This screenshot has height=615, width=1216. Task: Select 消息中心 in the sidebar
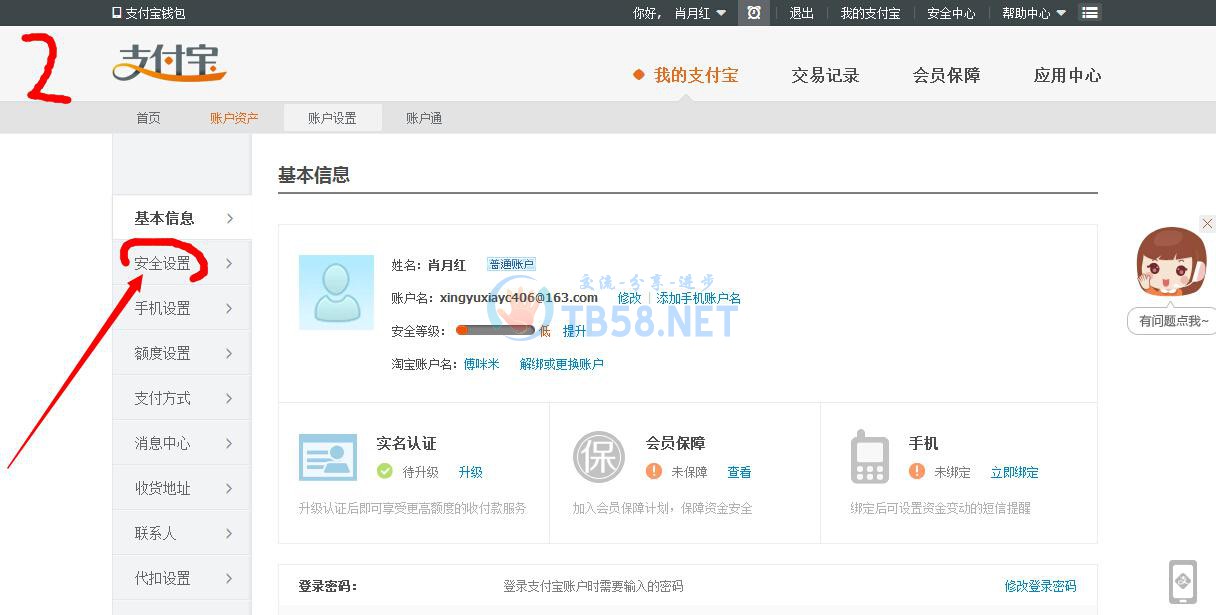(182, 443)
